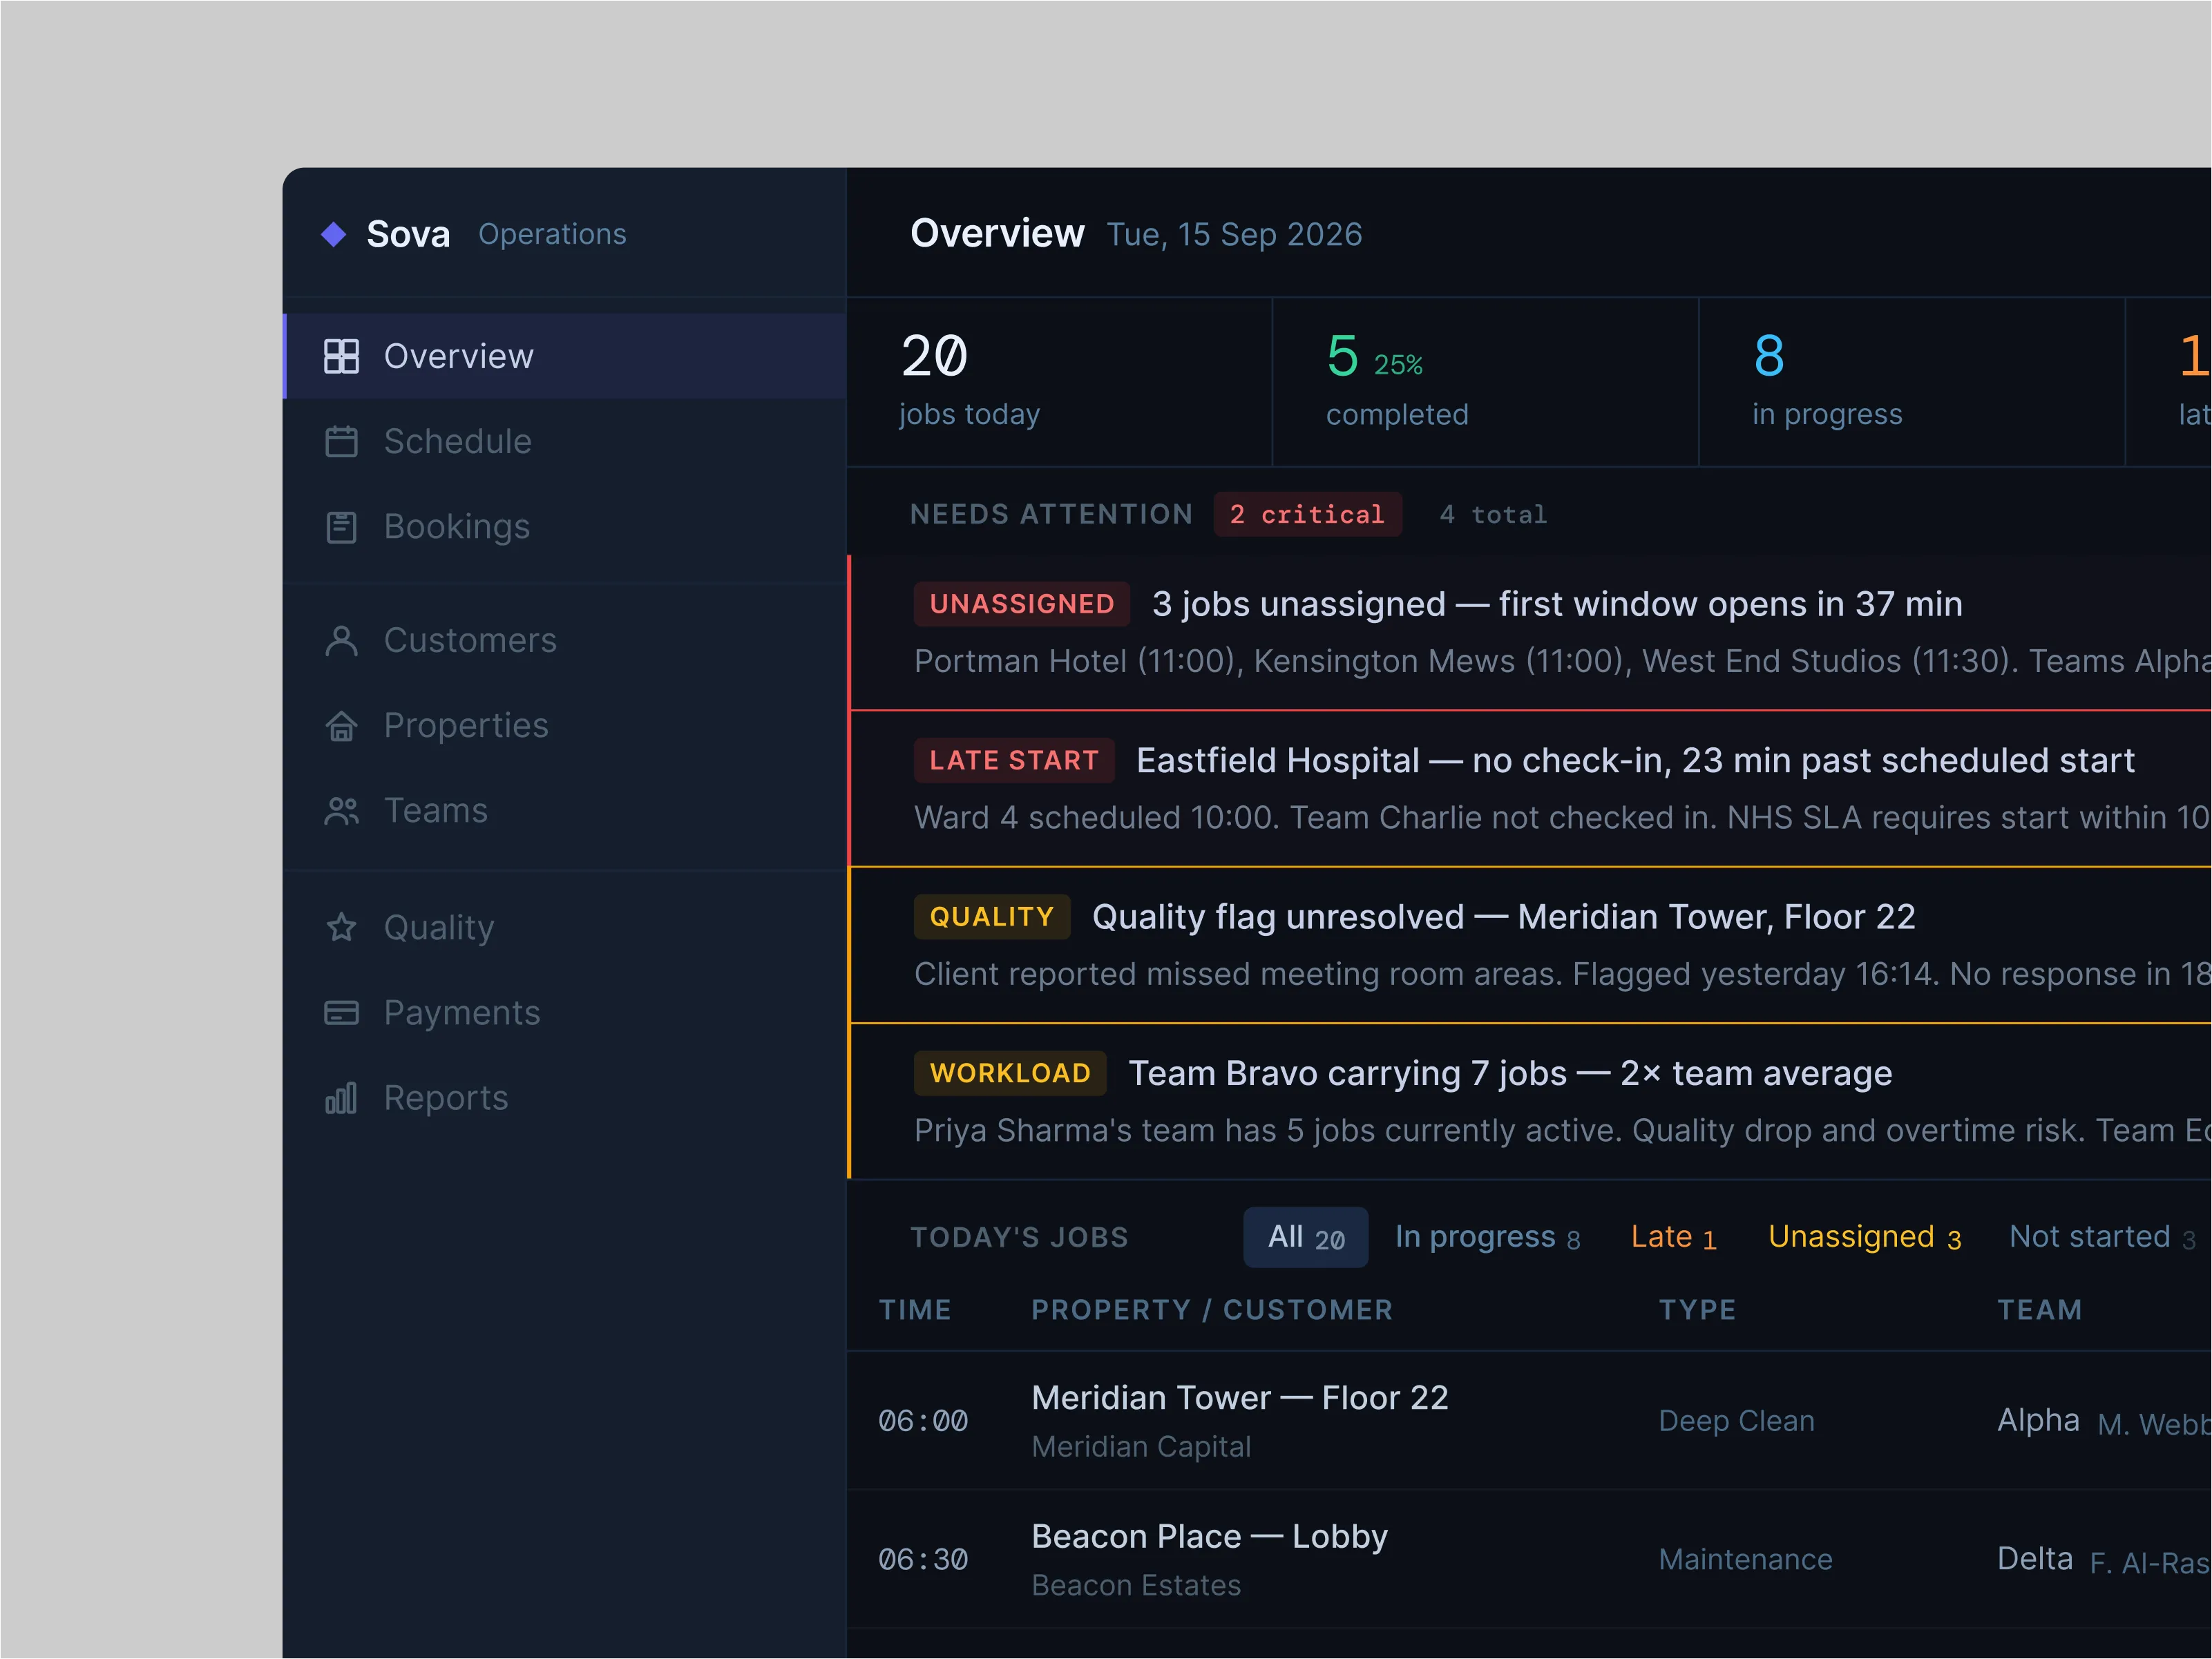
Task: Click the PROPERTY / CUSTOMER column header
Action: click(x=1212, y=1310)
